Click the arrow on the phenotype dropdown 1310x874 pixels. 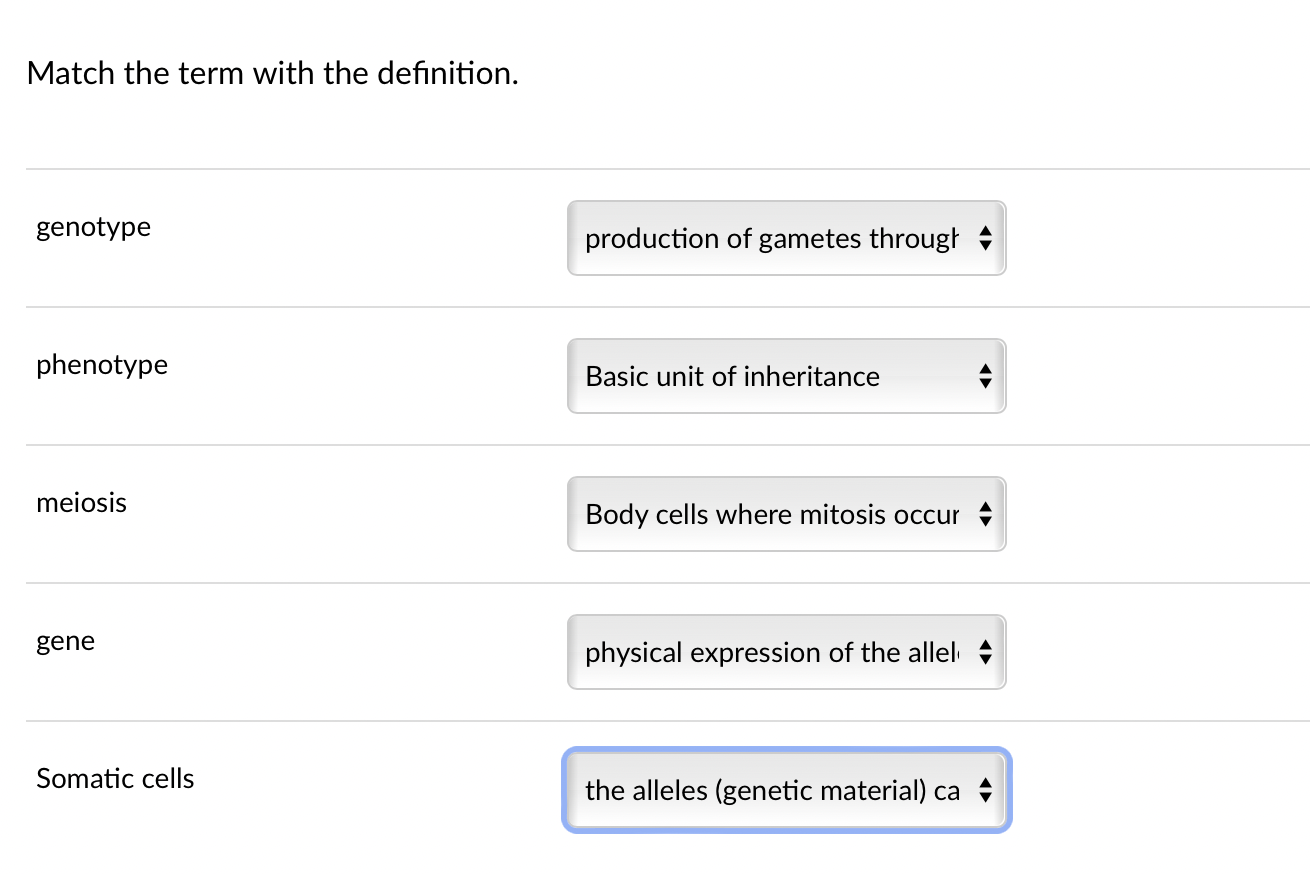click(985, 376)
